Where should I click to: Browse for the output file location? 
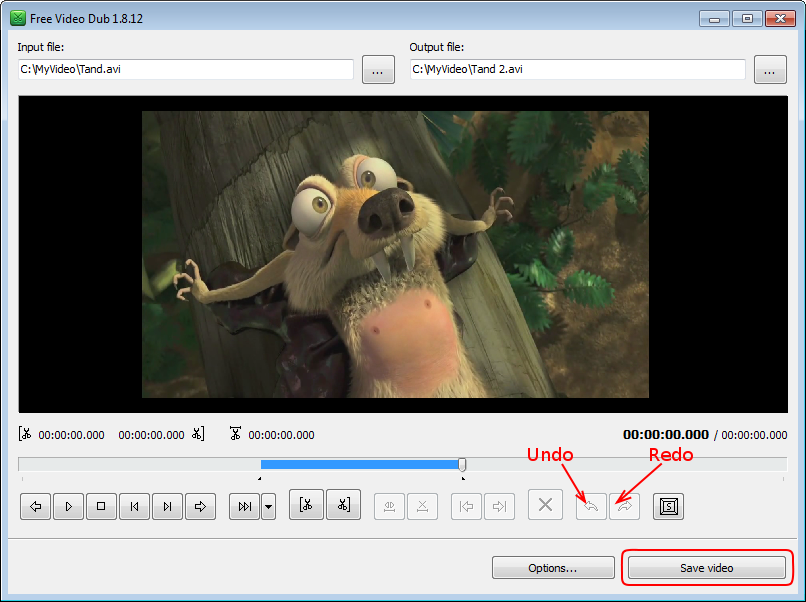click(770, 70)
